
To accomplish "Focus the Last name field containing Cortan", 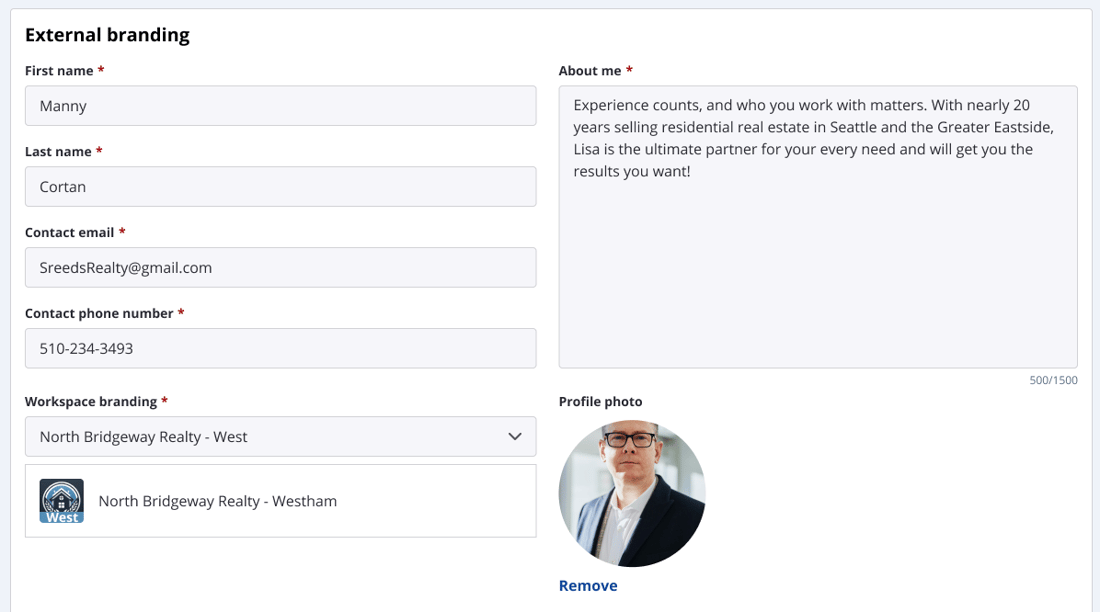I will [x=280, y=187].
